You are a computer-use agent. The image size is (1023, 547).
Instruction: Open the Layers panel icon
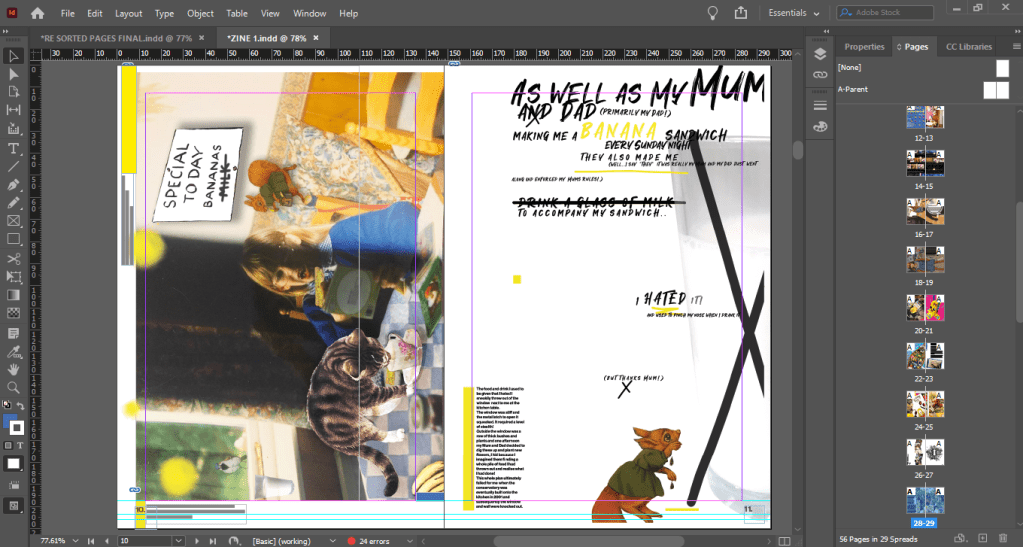[x=820, y=54]
